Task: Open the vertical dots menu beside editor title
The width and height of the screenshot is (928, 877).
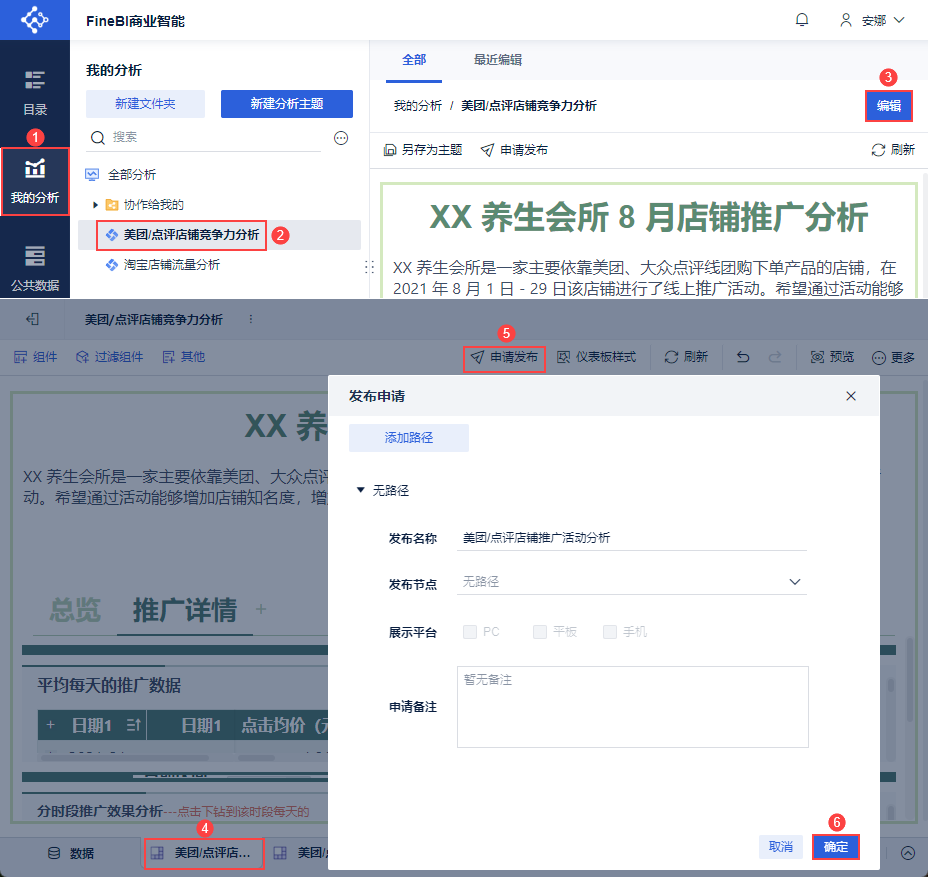Action: 251,319
